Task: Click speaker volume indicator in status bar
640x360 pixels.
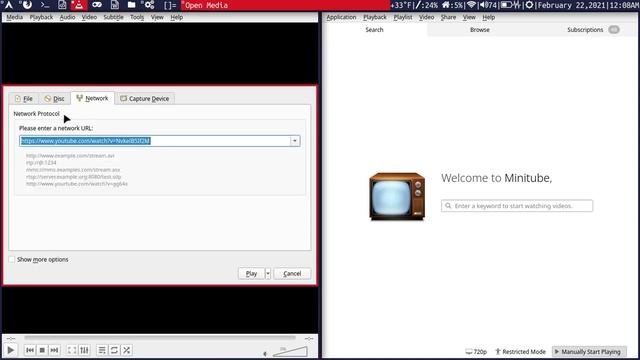Action: [x=488, y=5]
